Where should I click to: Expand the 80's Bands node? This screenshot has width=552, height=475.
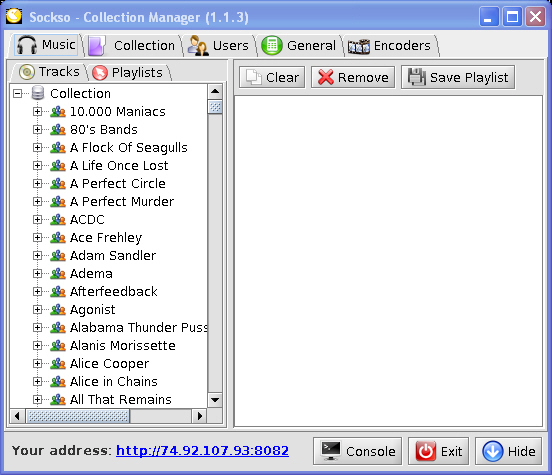tap(37, 130)
